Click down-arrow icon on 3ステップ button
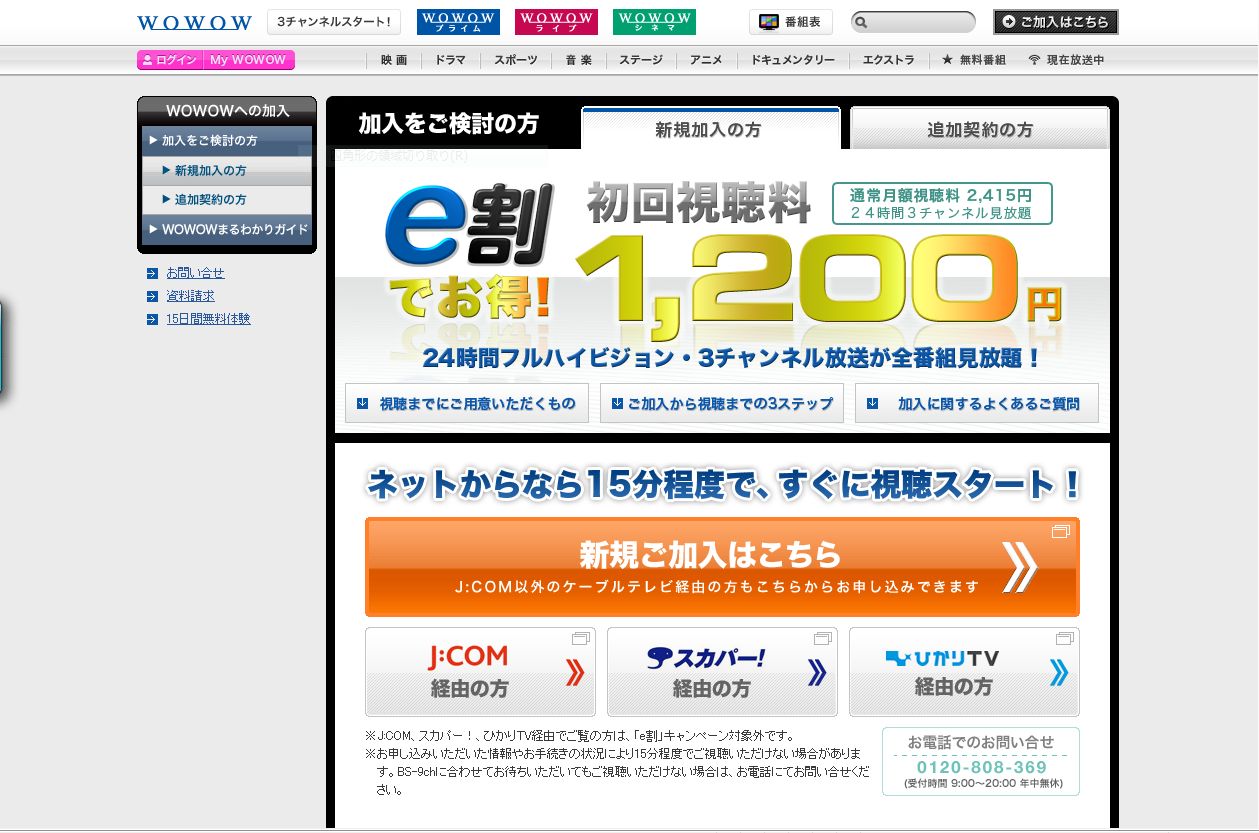 pyautogui.click(x=618, y=404)
